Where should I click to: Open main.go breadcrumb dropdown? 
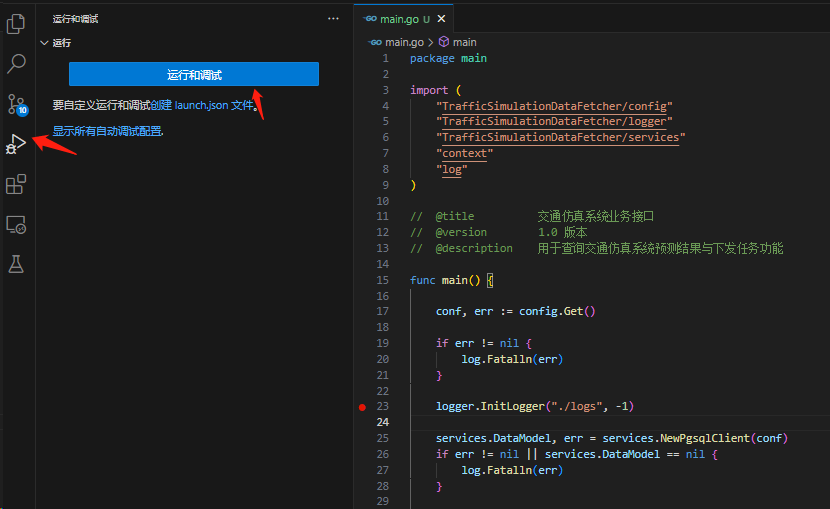tap(404, 42)
